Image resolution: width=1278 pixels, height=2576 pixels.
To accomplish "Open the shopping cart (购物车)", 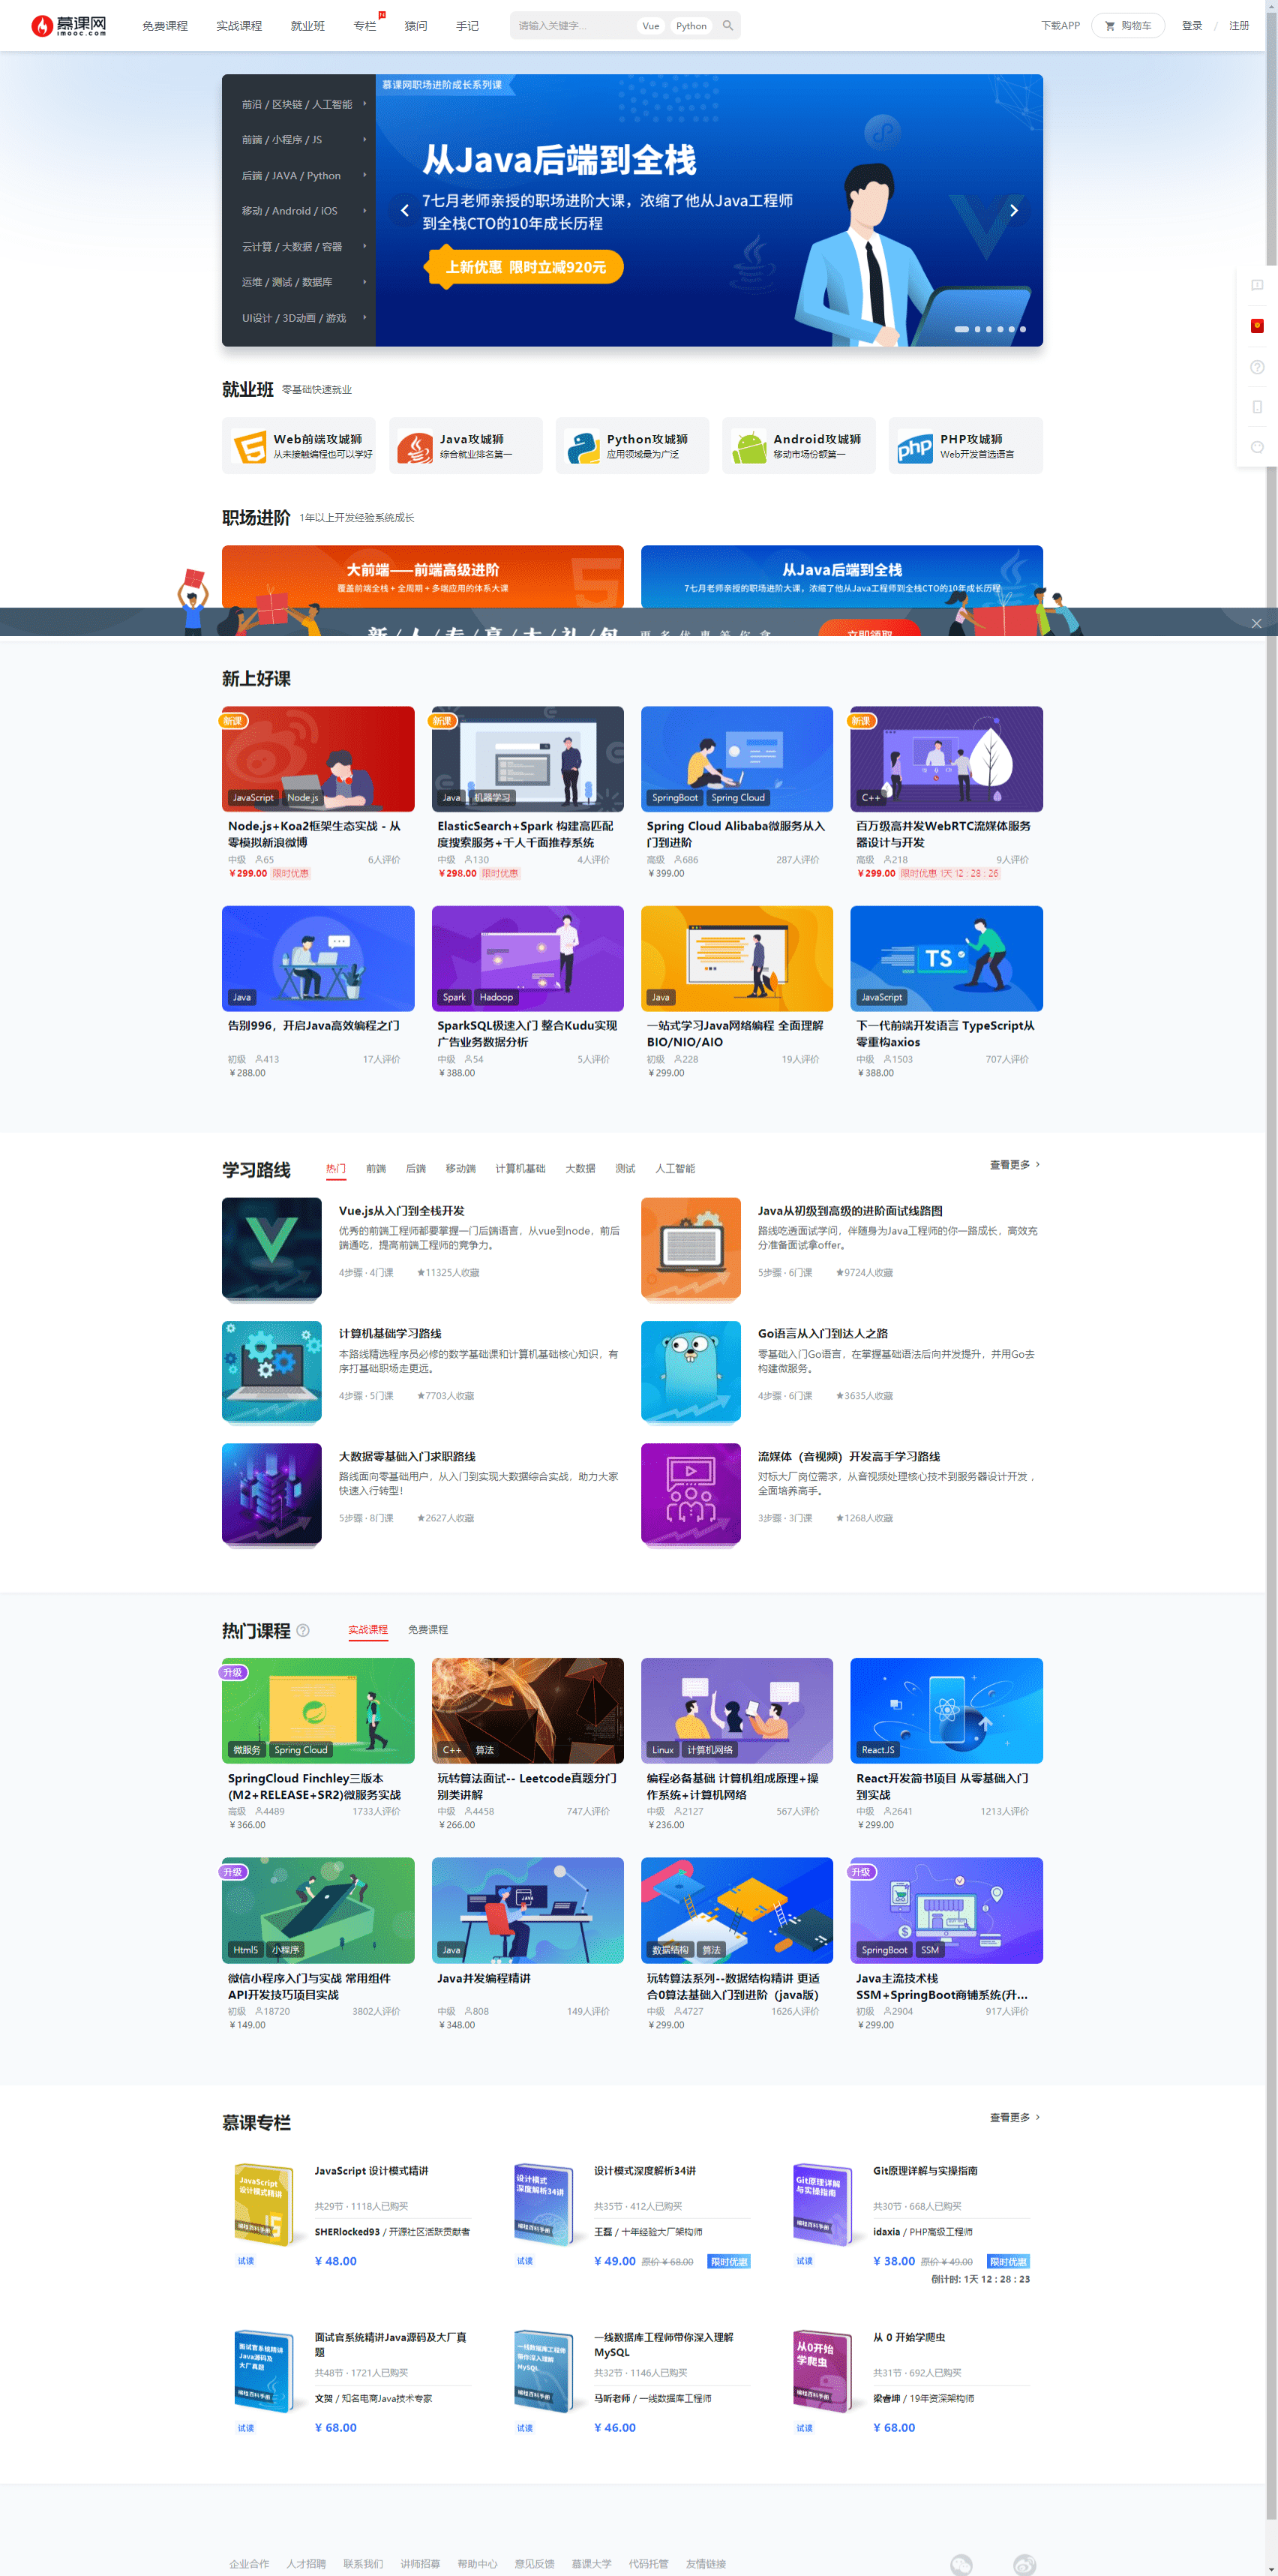I will [1127, 26].
